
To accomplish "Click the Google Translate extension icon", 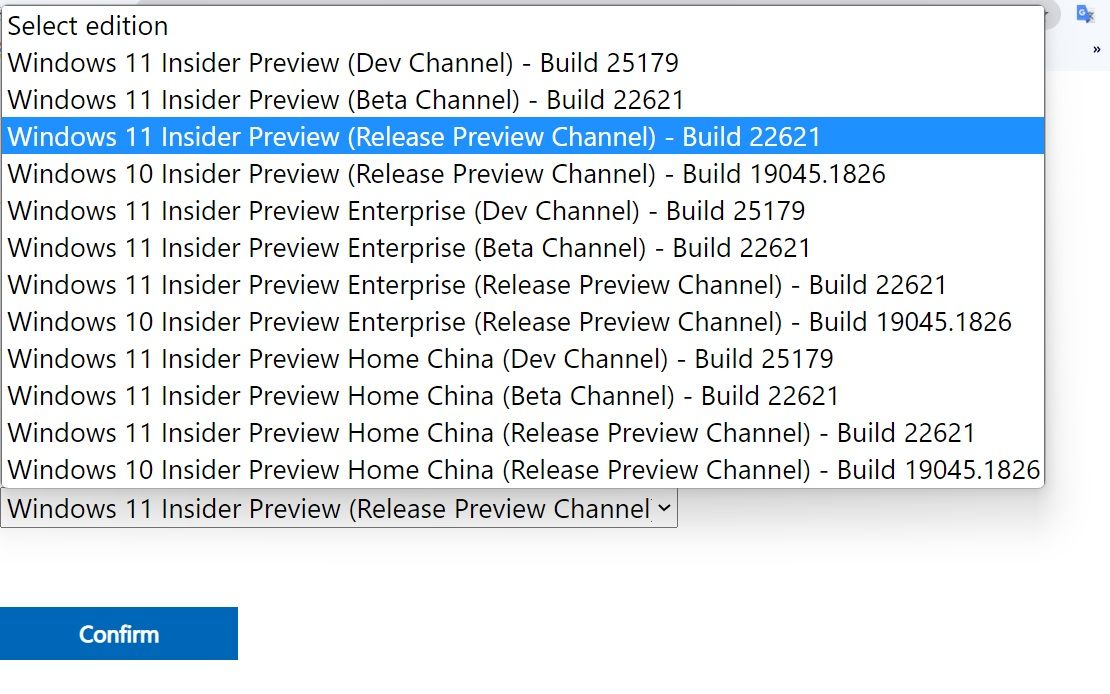I will coord(1085,14).
